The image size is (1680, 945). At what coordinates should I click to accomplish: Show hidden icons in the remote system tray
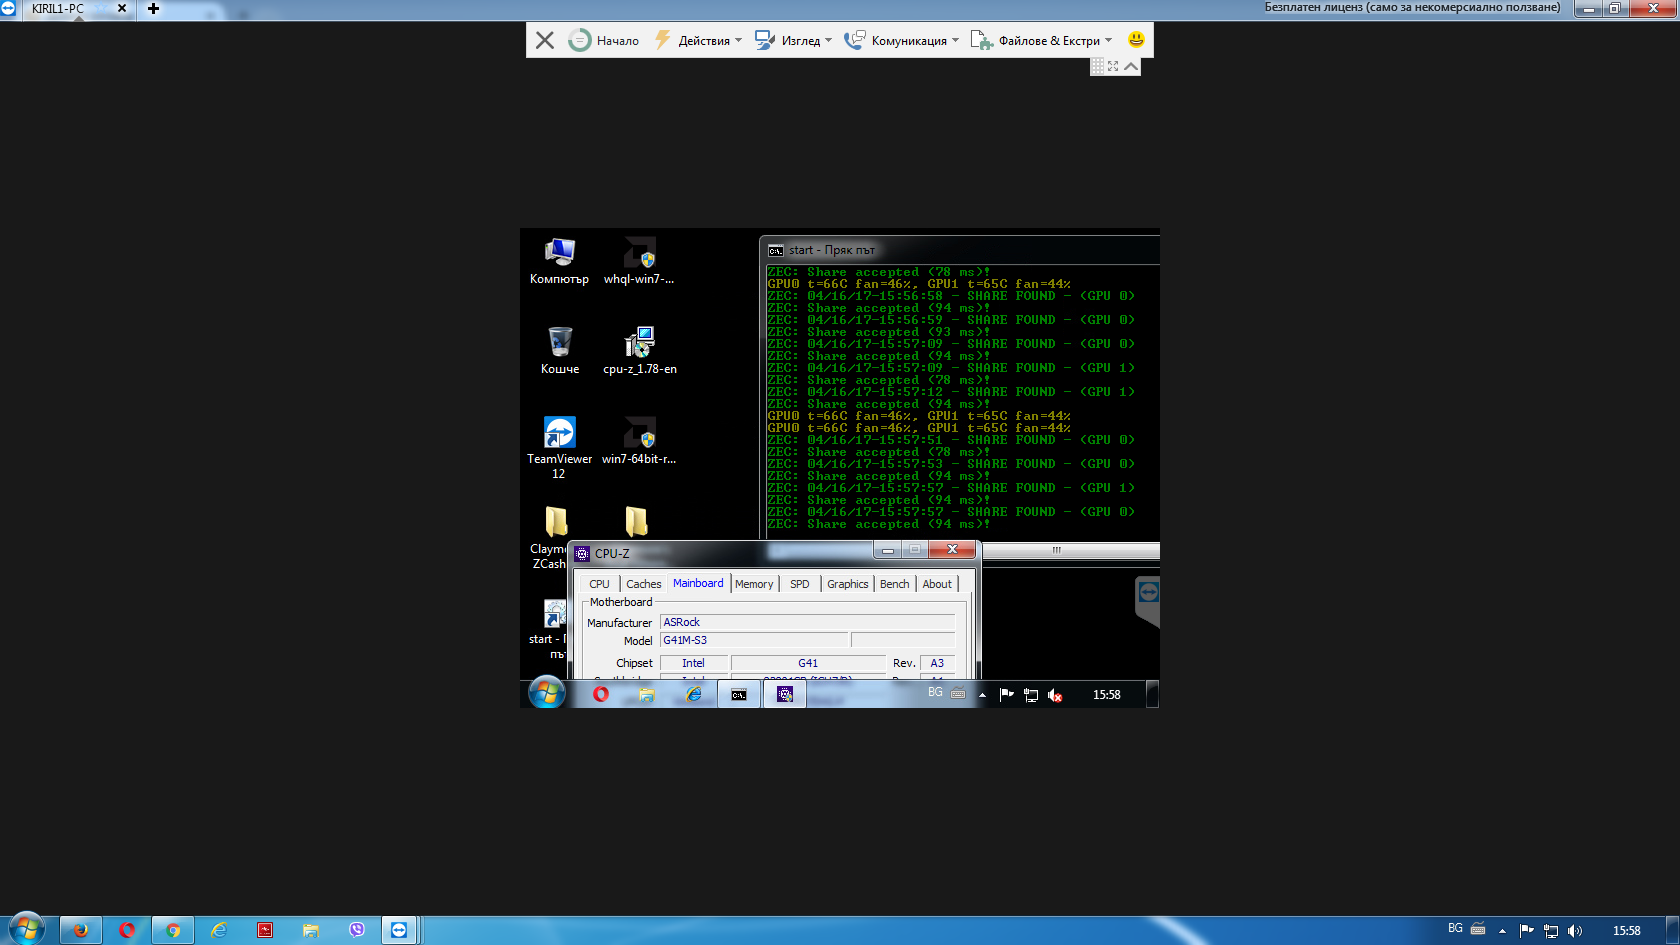point(982,695)
